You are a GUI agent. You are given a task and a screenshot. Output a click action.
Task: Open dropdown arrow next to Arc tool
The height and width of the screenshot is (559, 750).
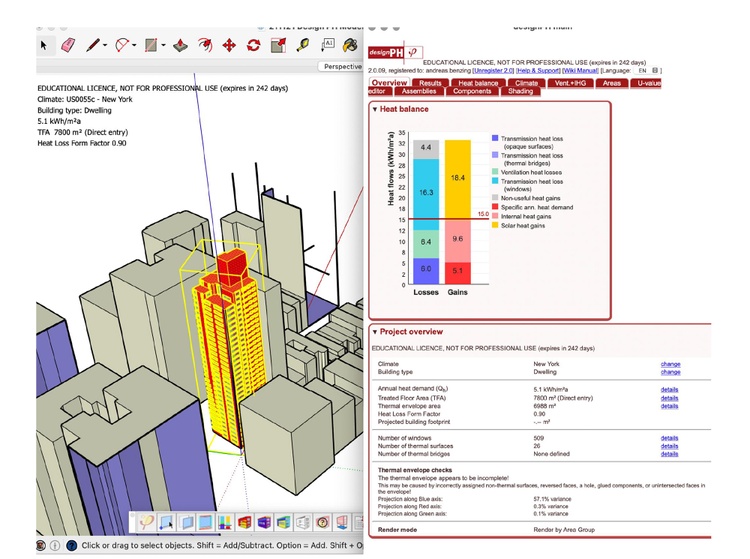click(x=134, y=46)
